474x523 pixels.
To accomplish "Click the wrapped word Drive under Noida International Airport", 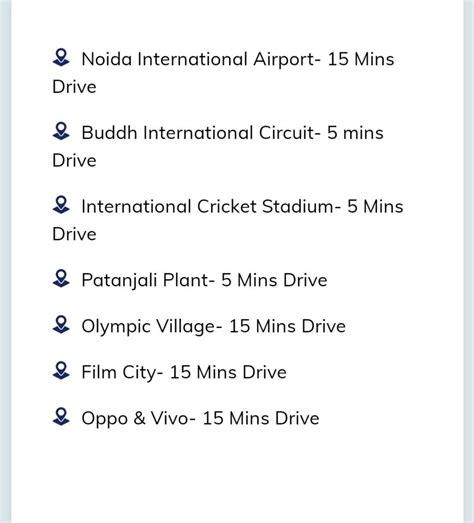I will tap(74, 87).
